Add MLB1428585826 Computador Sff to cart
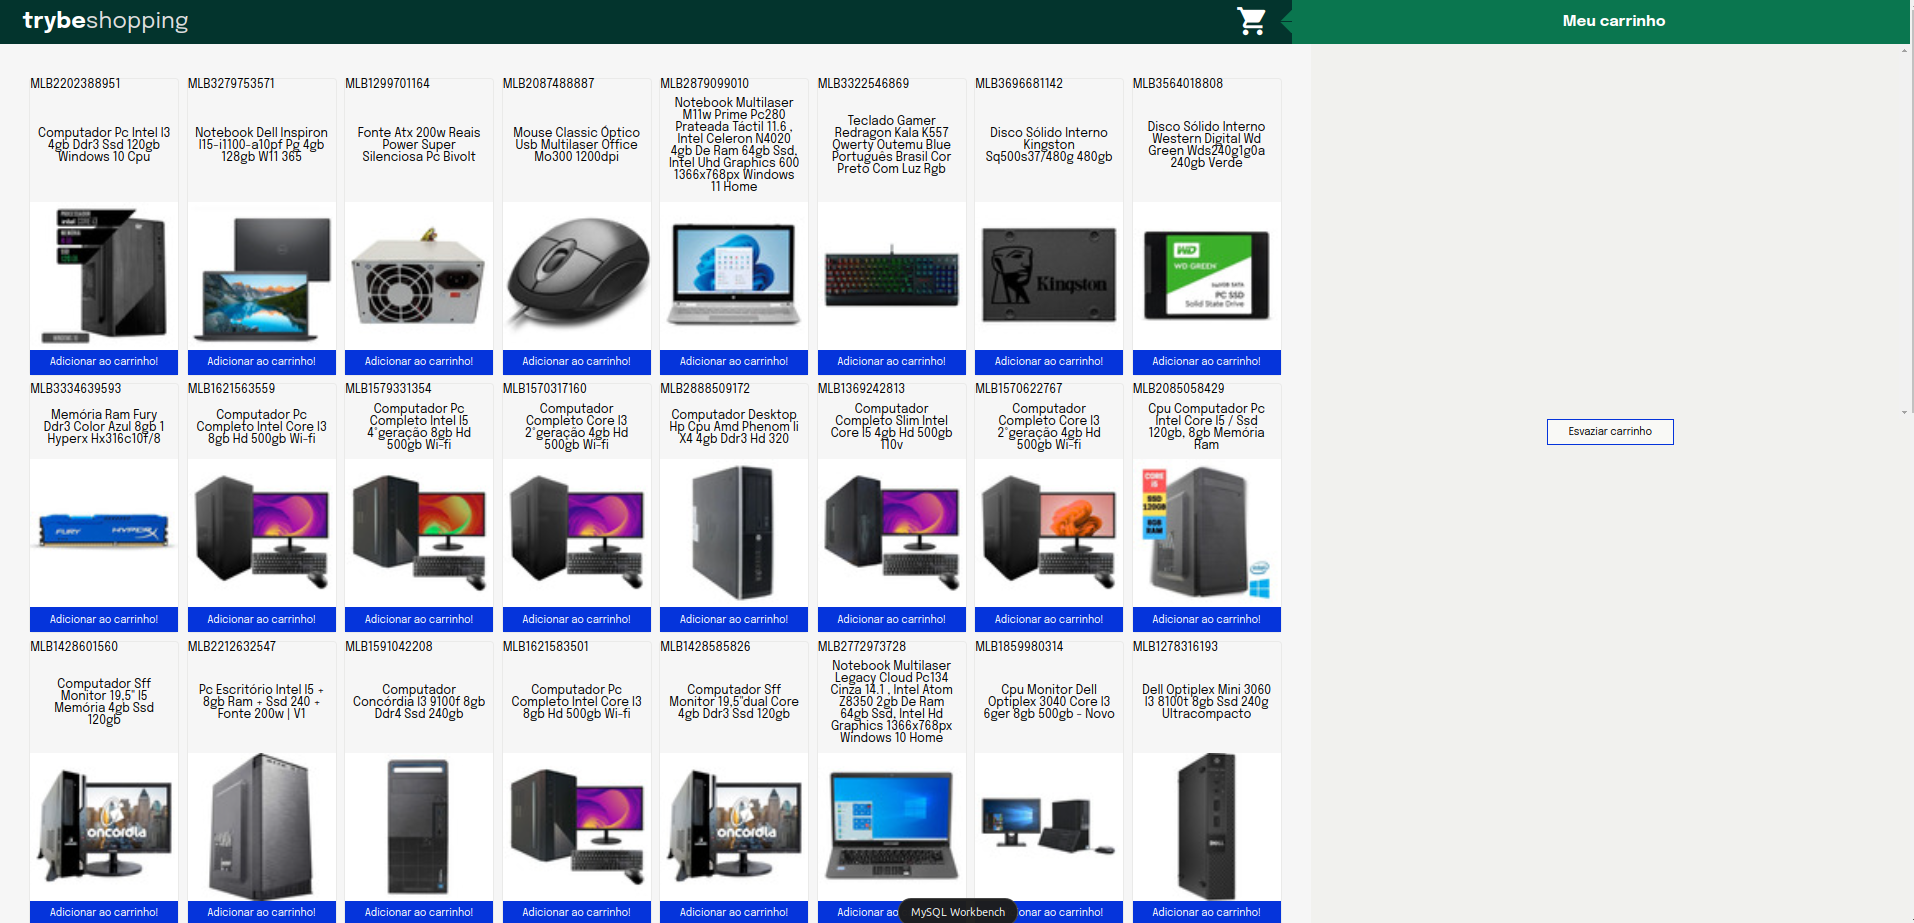The width and height of the screenshot is (1914, 923). pos(734,912)
